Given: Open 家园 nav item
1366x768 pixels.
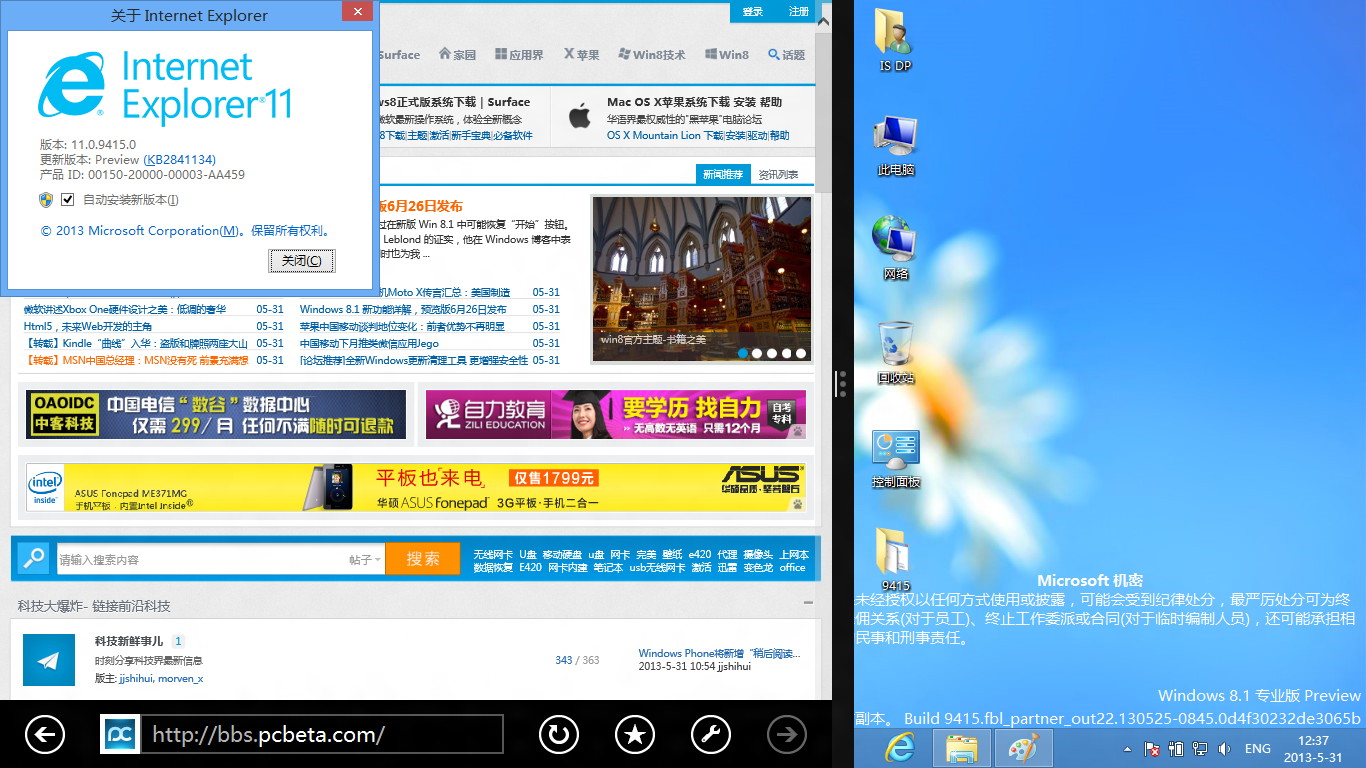Looking at the screenshot, I should tap(457, 54).
